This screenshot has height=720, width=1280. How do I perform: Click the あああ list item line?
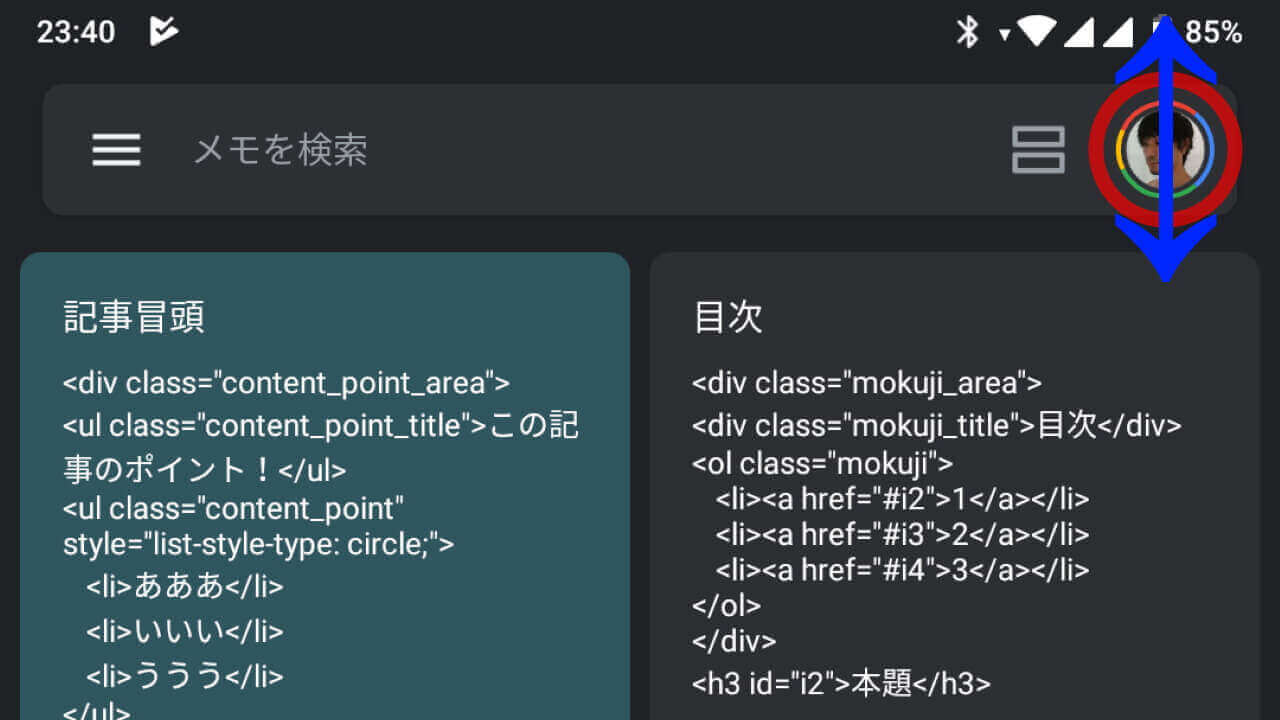pos(184,586)
